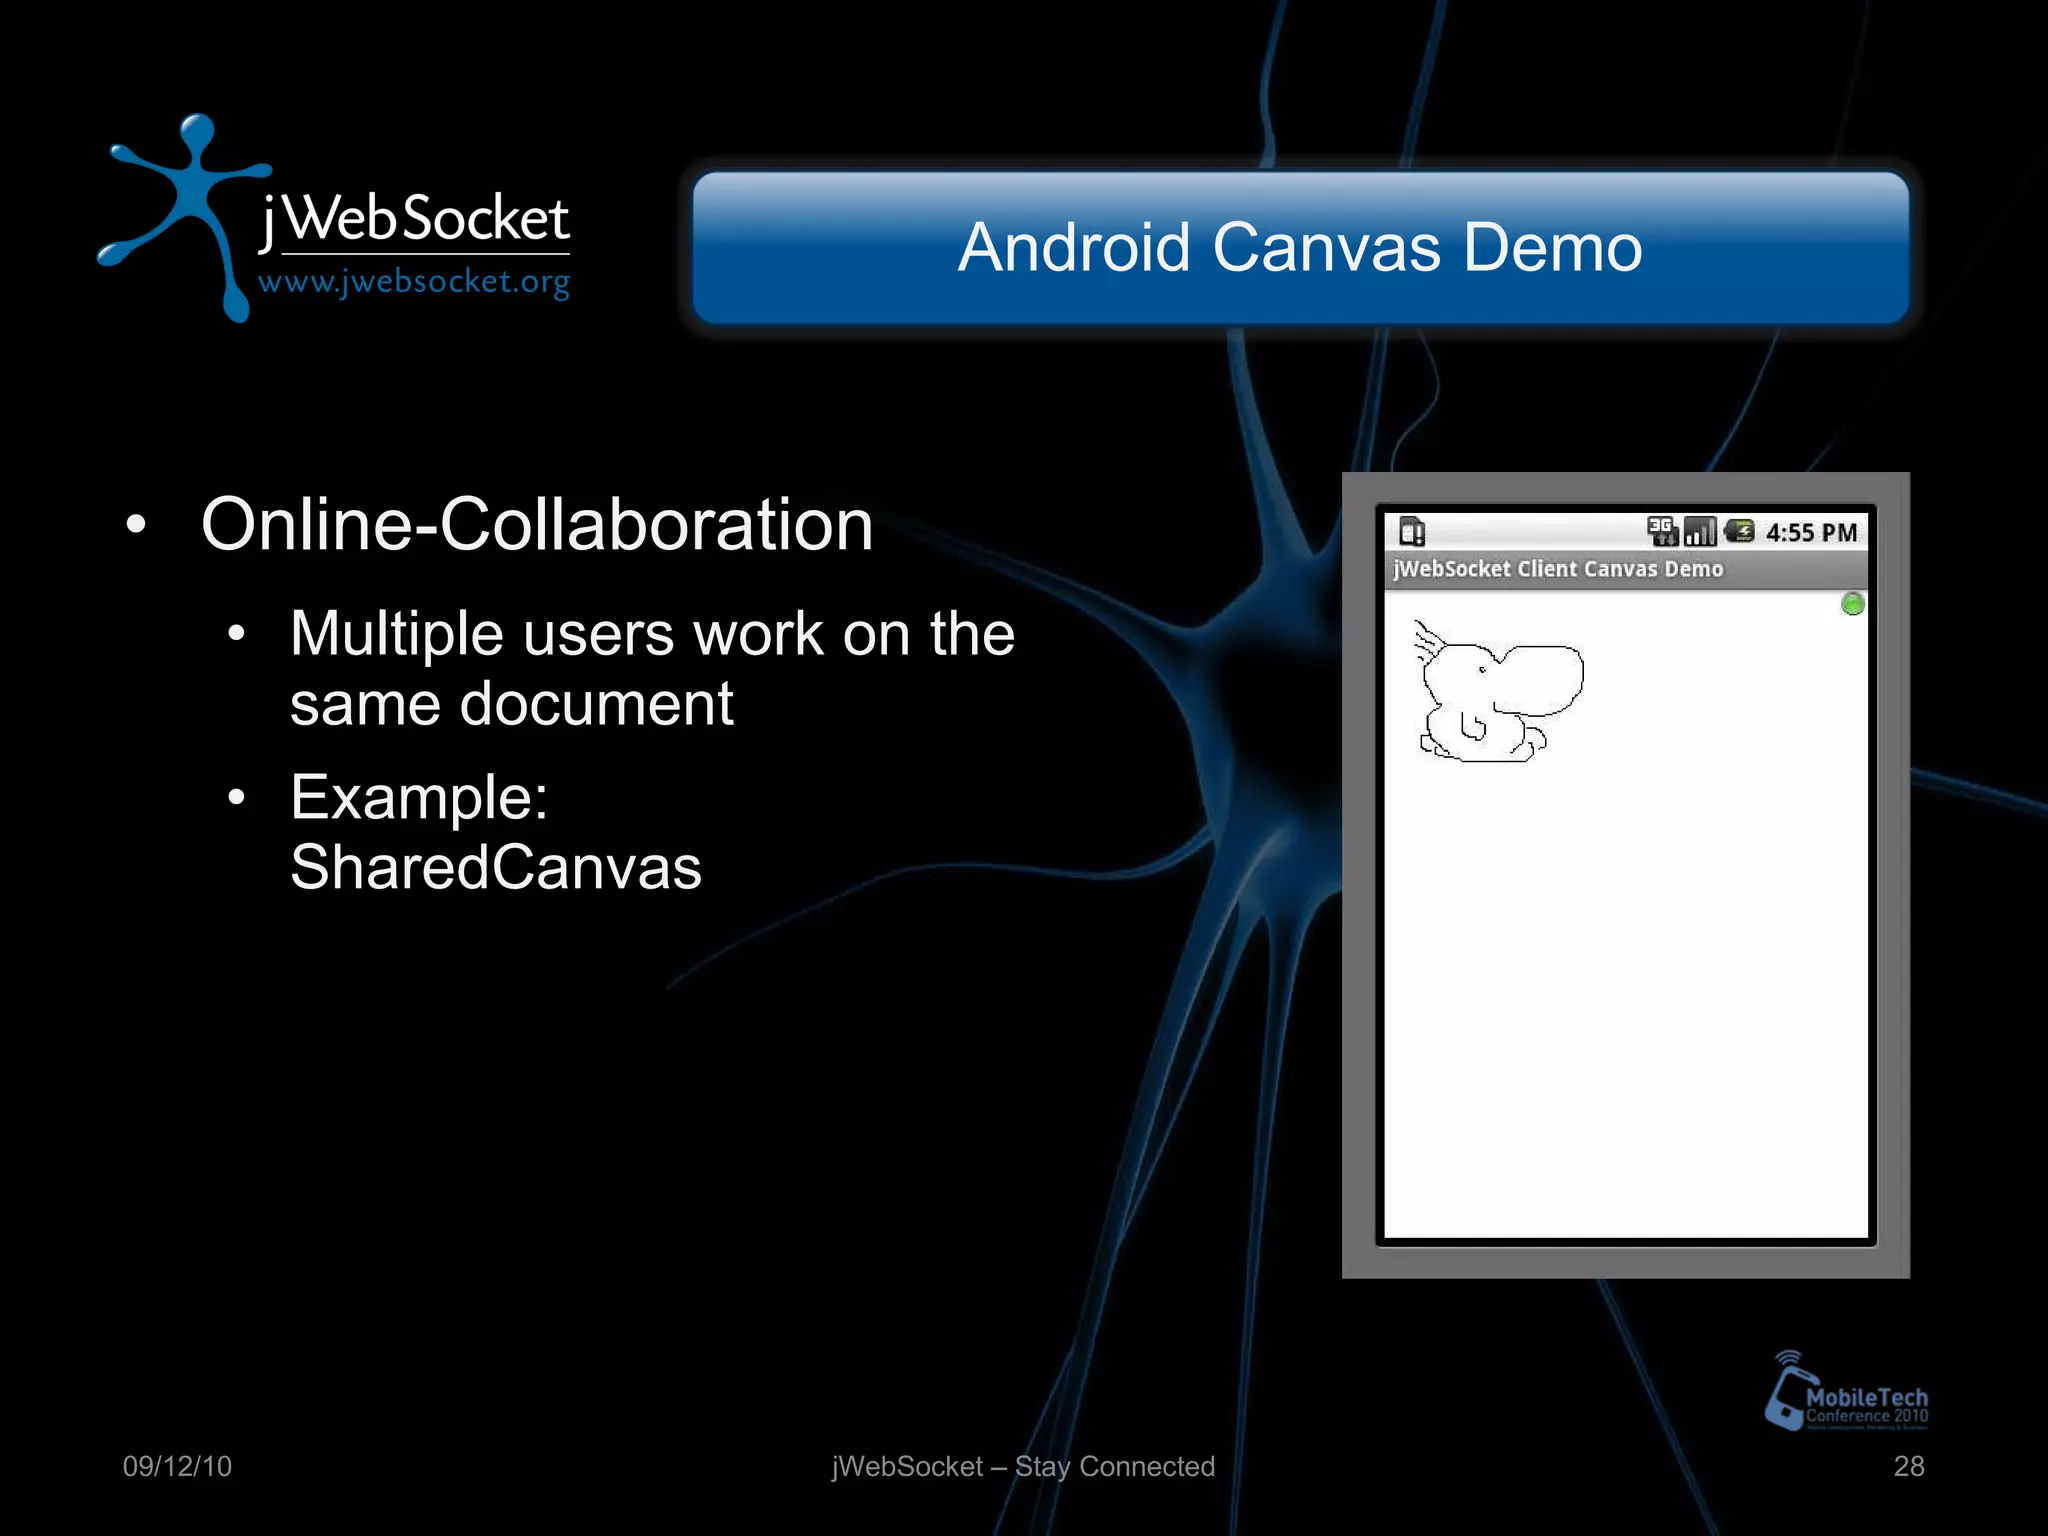Screen dimensions: 2048x1536
Task: Click the MobileTech Conference 2010 logo
Action: click(x=1846, y=1391)
